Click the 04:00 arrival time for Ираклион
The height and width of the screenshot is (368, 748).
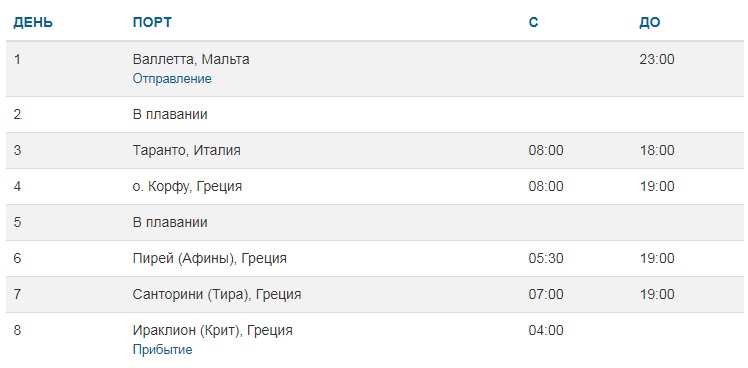(546, 330)
